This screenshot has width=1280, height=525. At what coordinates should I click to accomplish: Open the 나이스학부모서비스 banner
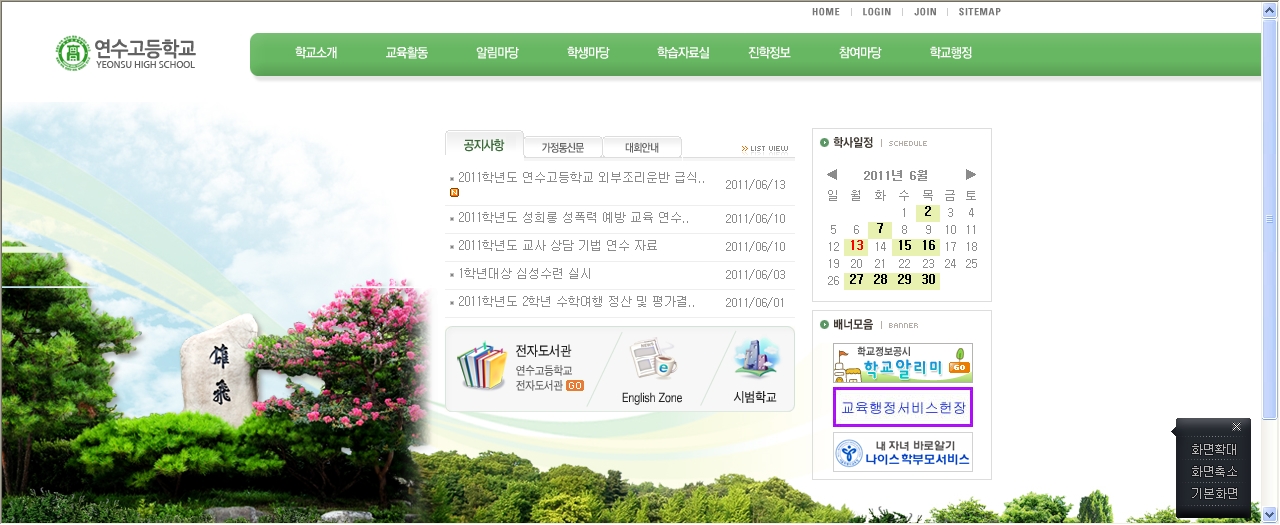[x=902, y=452]
